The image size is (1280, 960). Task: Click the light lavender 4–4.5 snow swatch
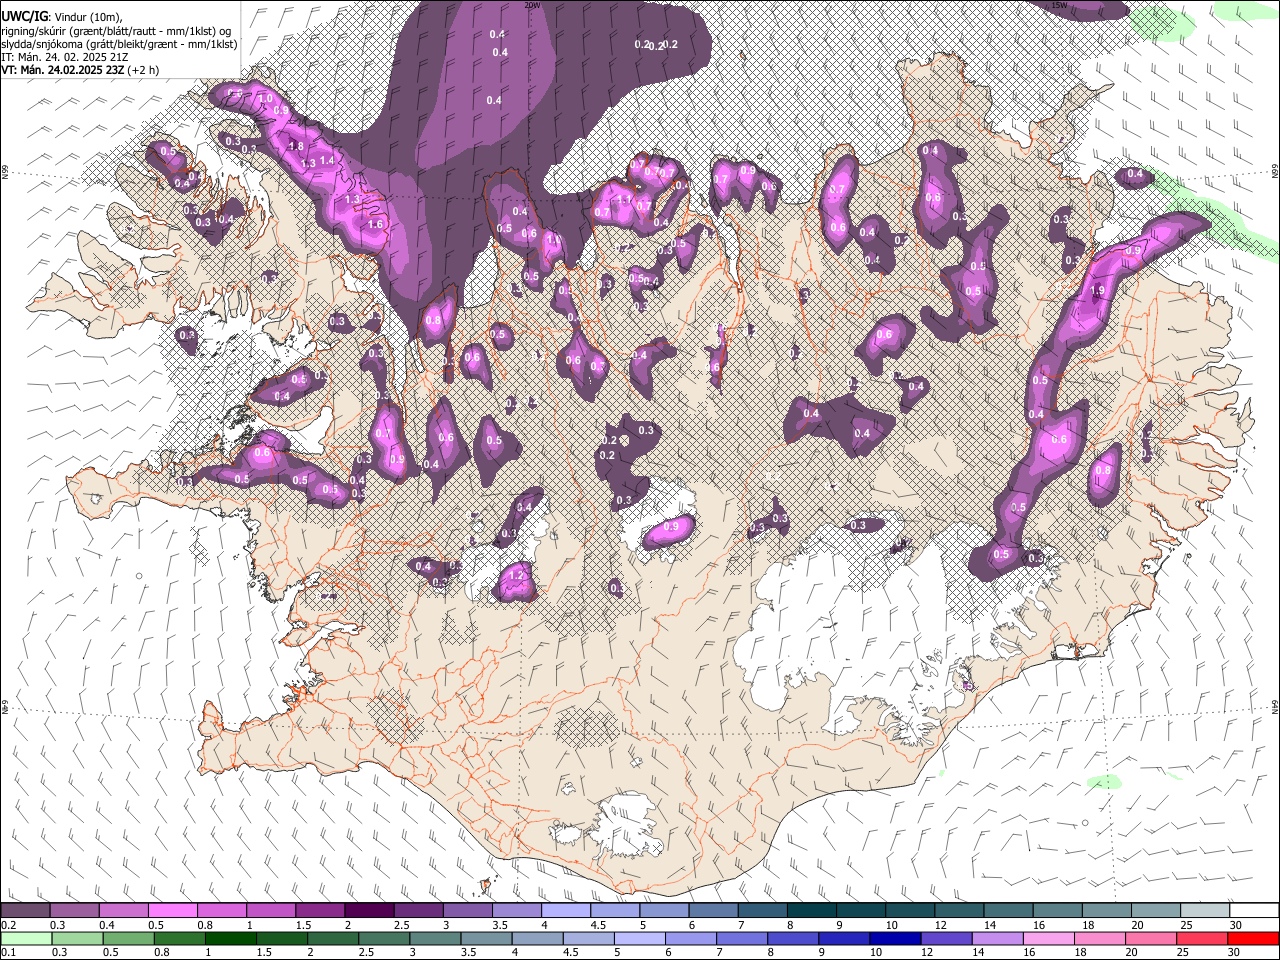pyautogui.click(x=565, y=911)
